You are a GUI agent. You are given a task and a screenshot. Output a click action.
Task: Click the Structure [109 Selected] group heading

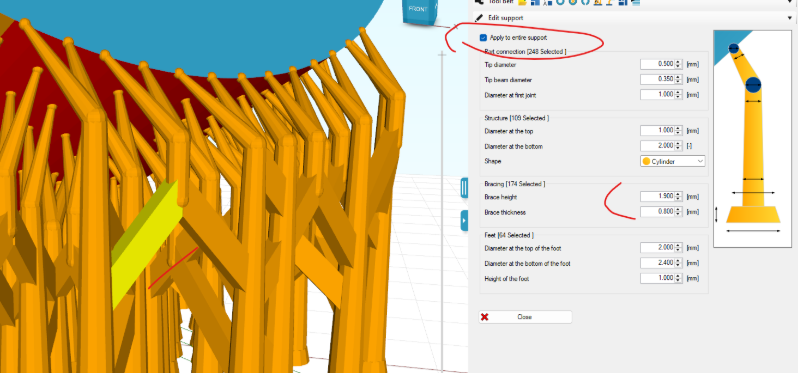(517, 118)
